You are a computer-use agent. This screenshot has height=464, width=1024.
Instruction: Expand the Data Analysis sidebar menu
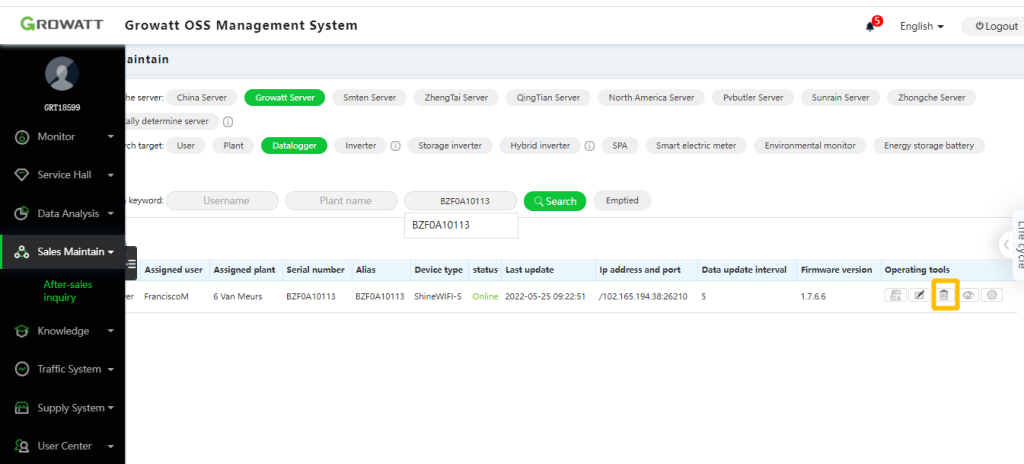[62, 214]
